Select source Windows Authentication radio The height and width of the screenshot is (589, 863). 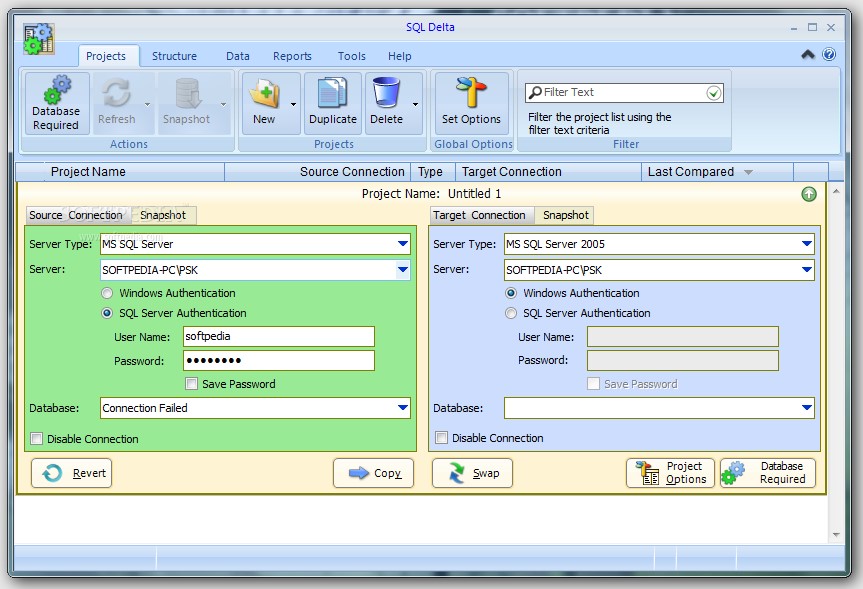point(107,293)
